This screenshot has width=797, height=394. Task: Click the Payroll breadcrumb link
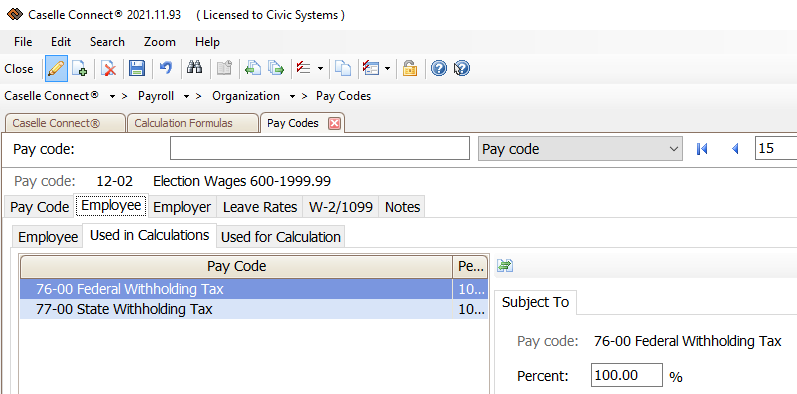pyautogui.click(x=156, y=96)
